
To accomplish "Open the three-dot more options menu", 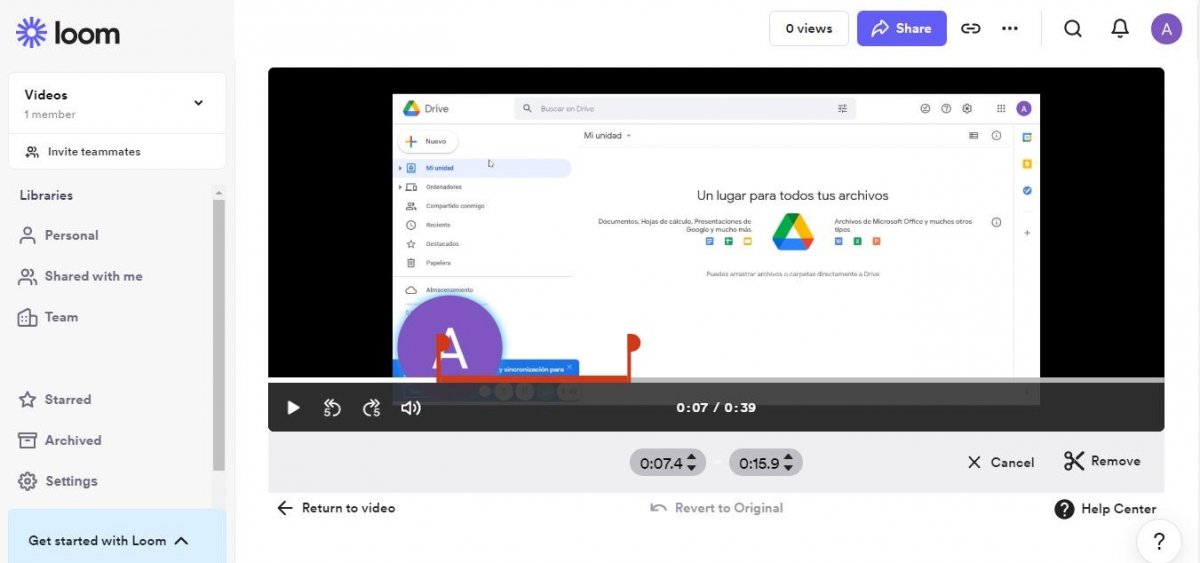I will coord(1010,28).
